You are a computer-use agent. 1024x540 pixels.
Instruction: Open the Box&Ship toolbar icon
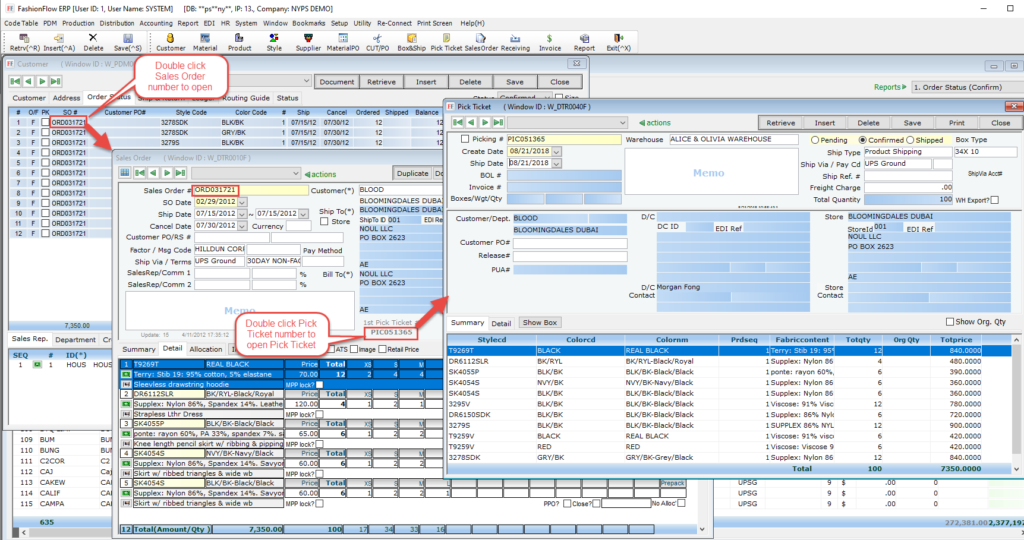click(x=411, y=39)
